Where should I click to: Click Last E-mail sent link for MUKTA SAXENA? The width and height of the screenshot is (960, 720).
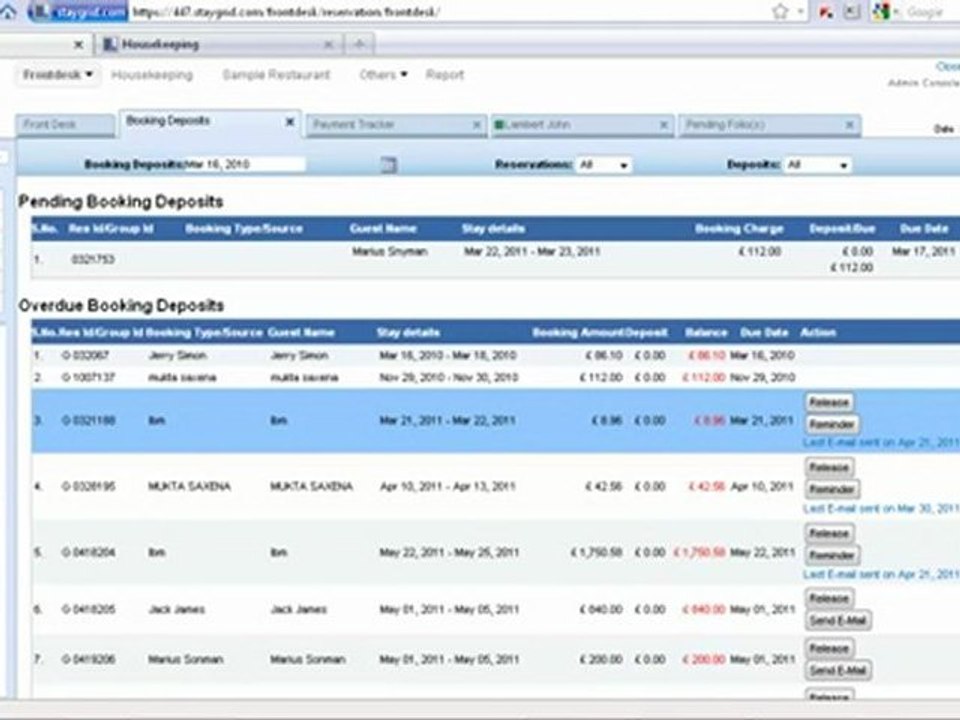880,509
